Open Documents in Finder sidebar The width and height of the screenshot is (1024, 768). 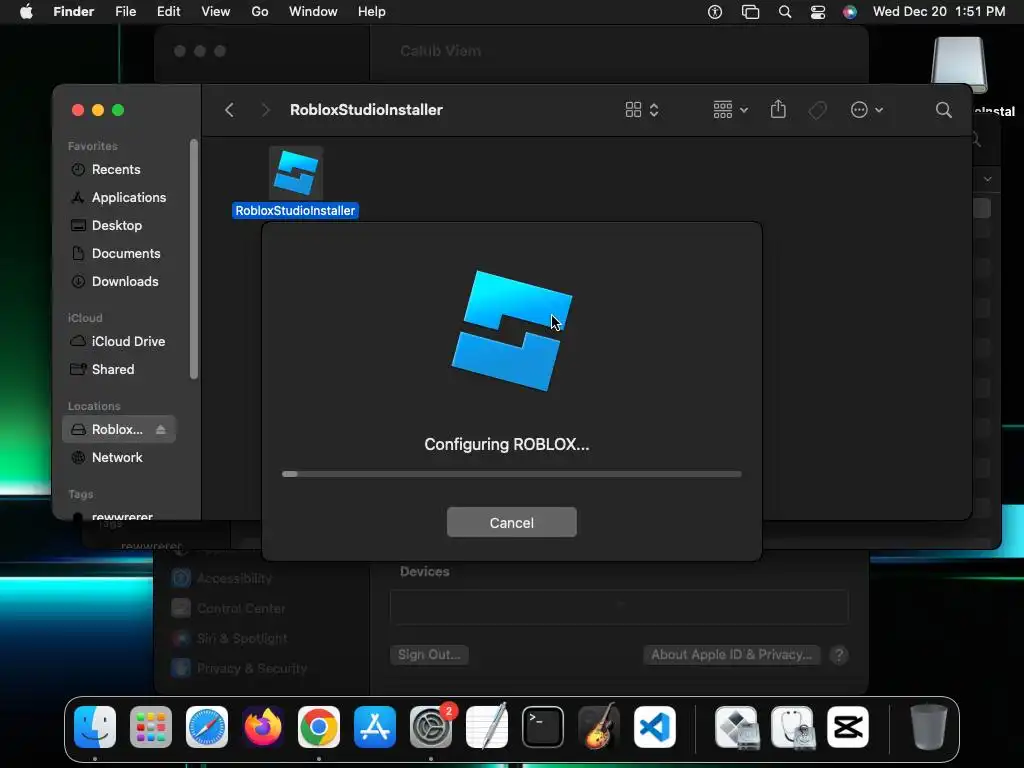[x=116, y=253]
